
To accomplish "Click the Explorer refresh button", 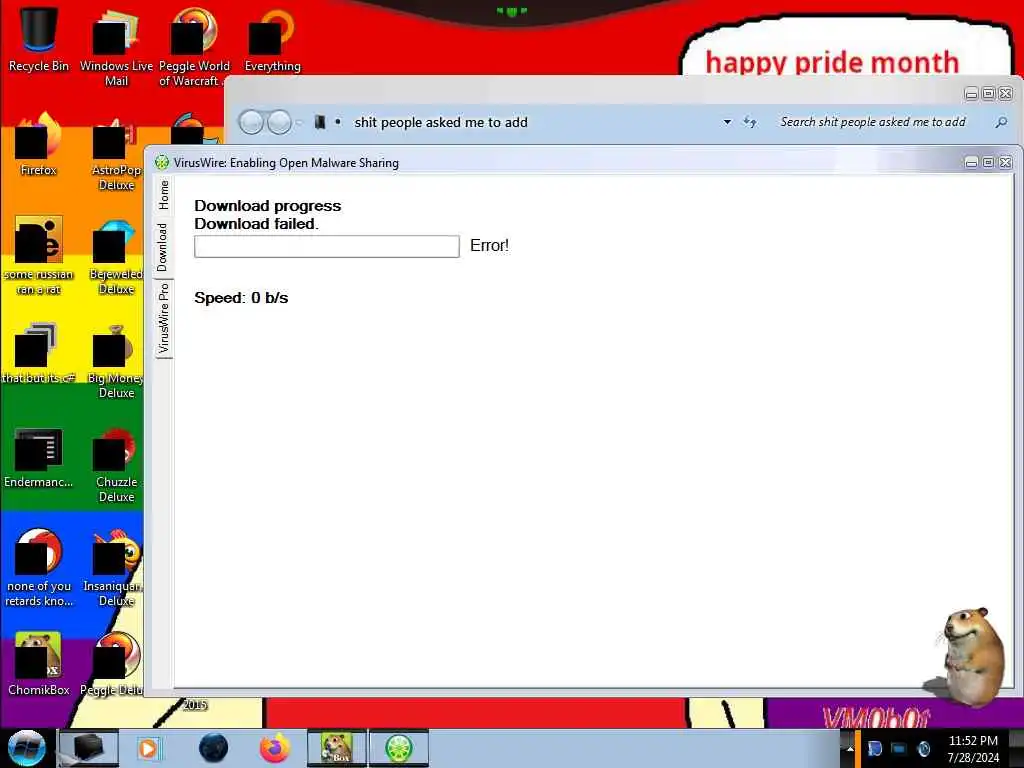I will 750,122.
